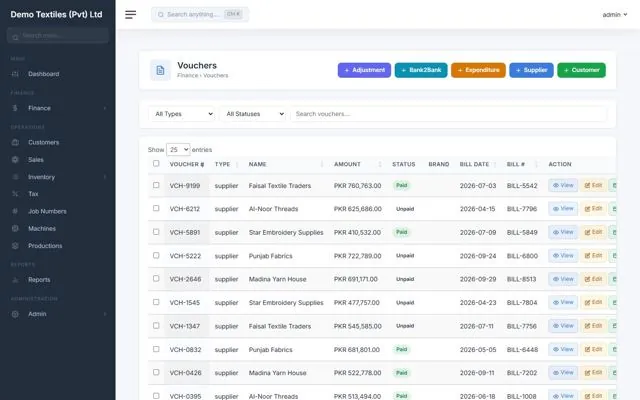Click the Customers sidebar icon

pyautogui.click(x=15, y=142)
